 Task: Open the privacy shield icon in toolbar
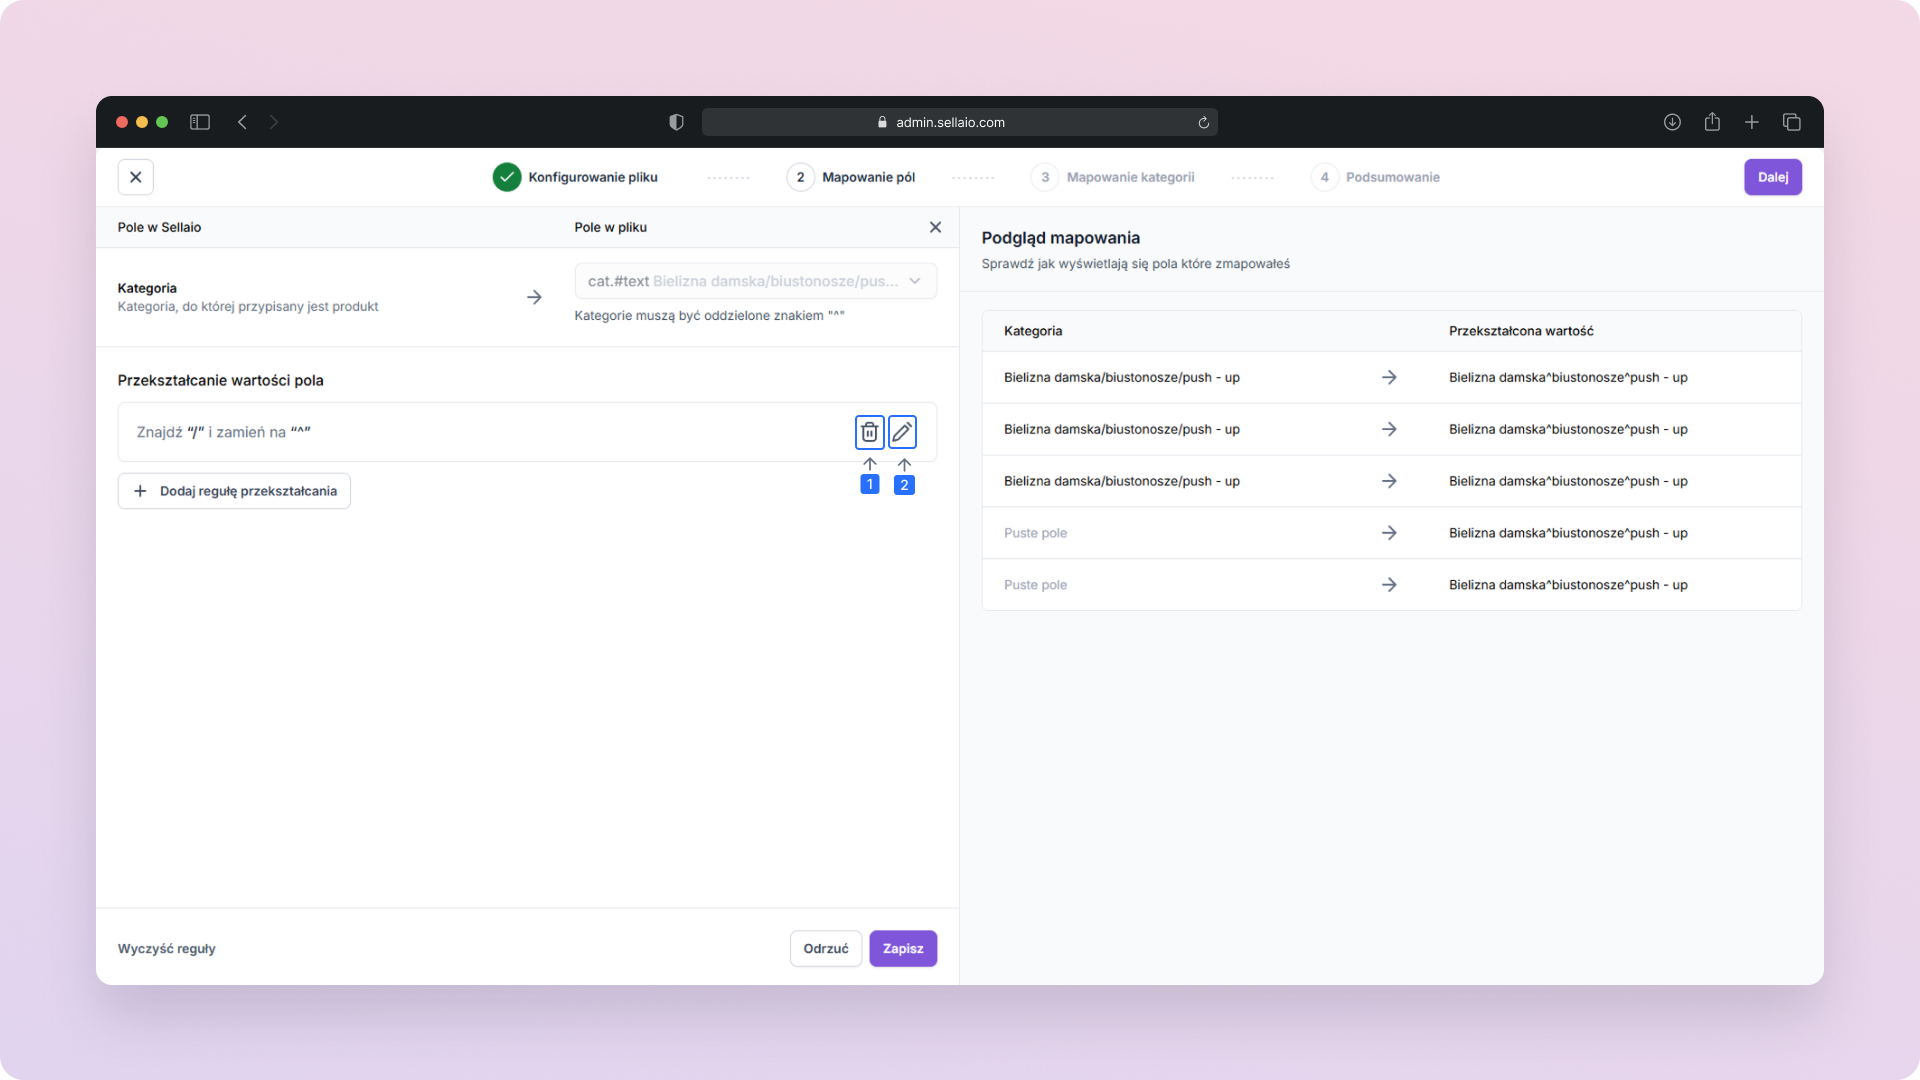point(676,122)
